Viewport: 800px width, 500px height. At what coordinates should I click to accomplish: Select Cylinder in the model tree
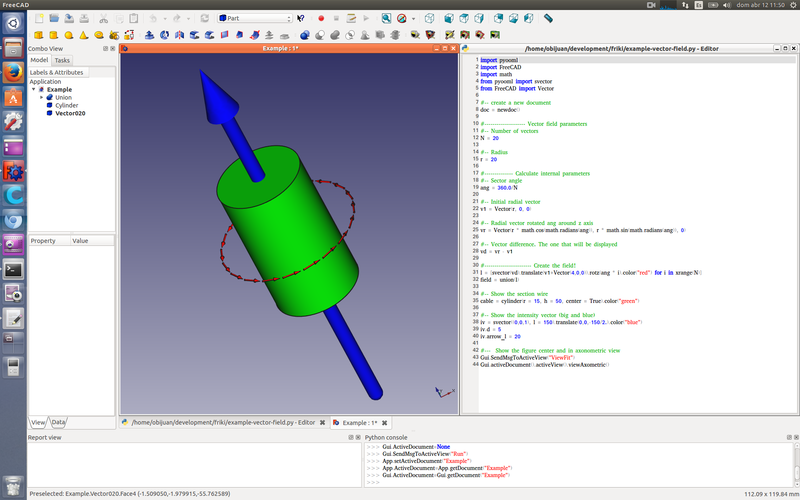click(x=66, y=105)
